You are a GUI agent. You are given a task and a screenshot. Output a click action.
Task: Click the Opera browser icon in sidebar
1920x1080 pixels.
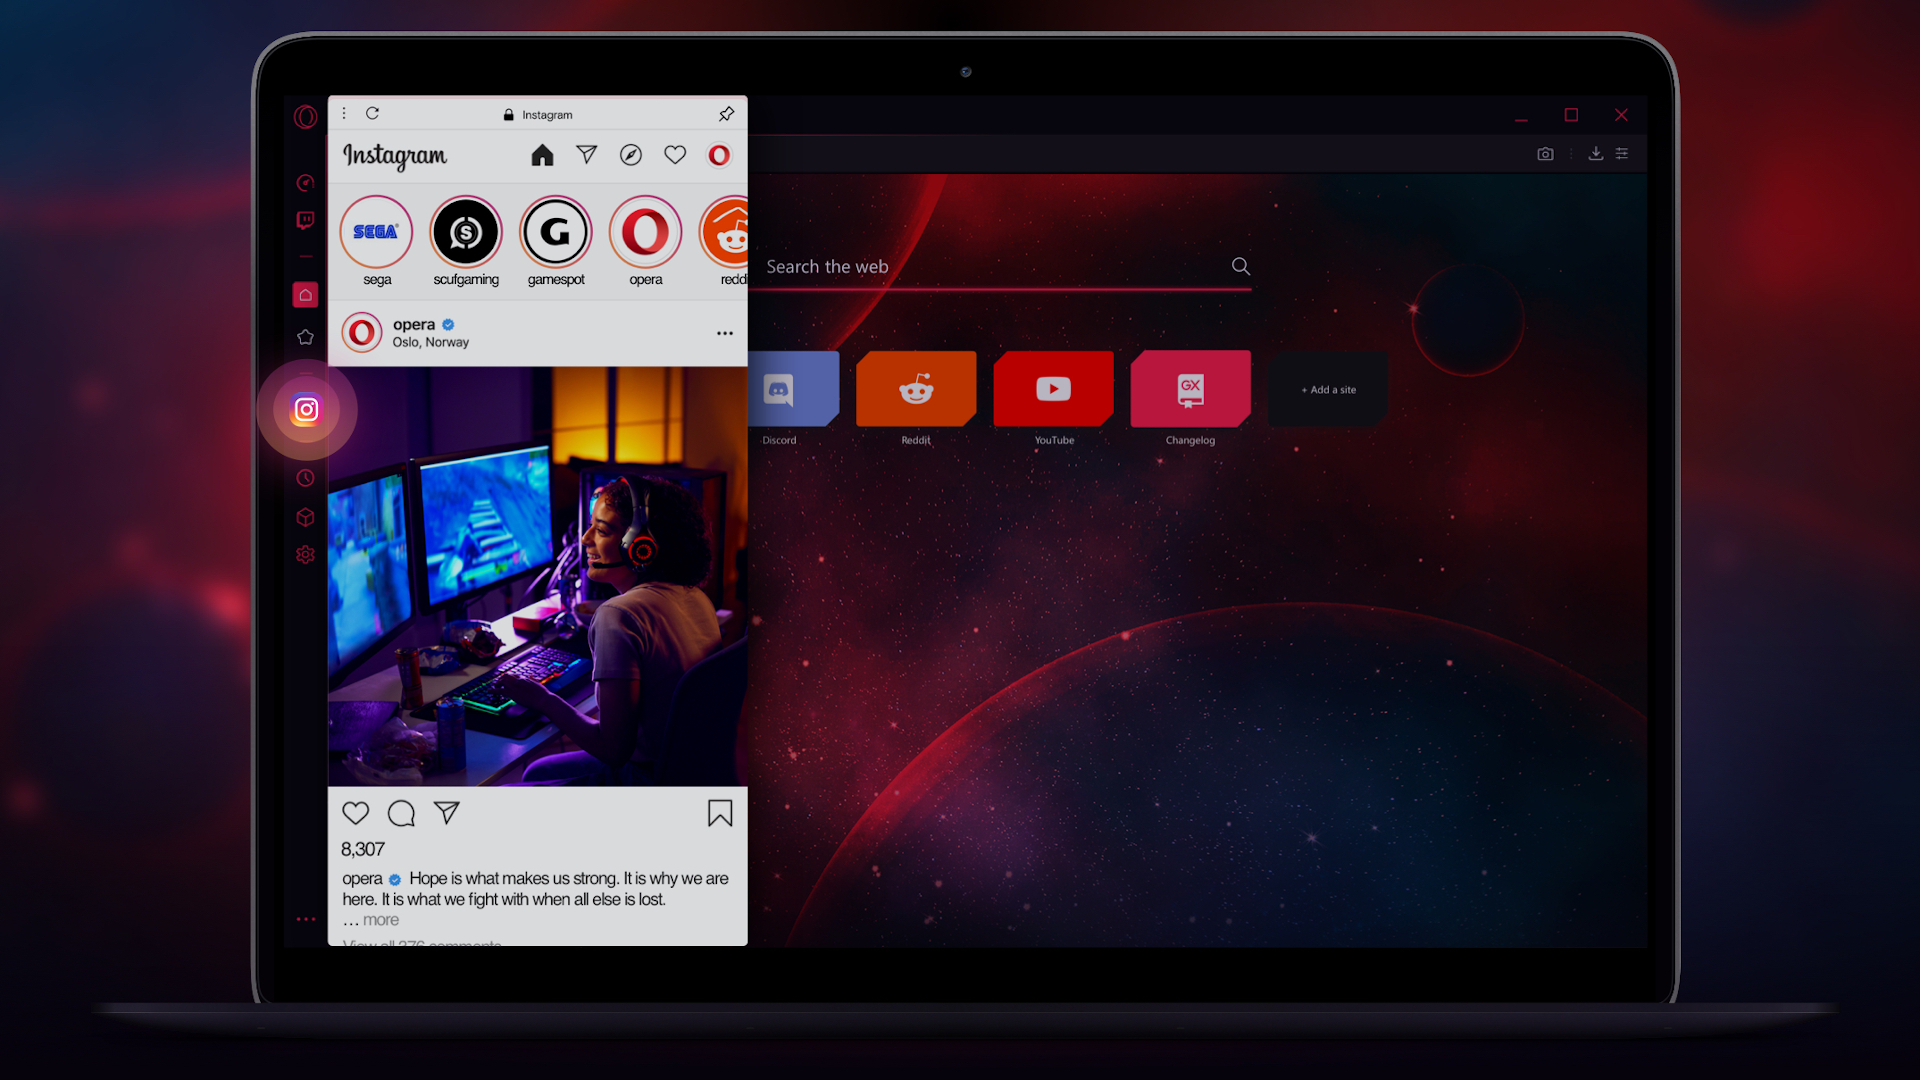(x=306, y=116)
